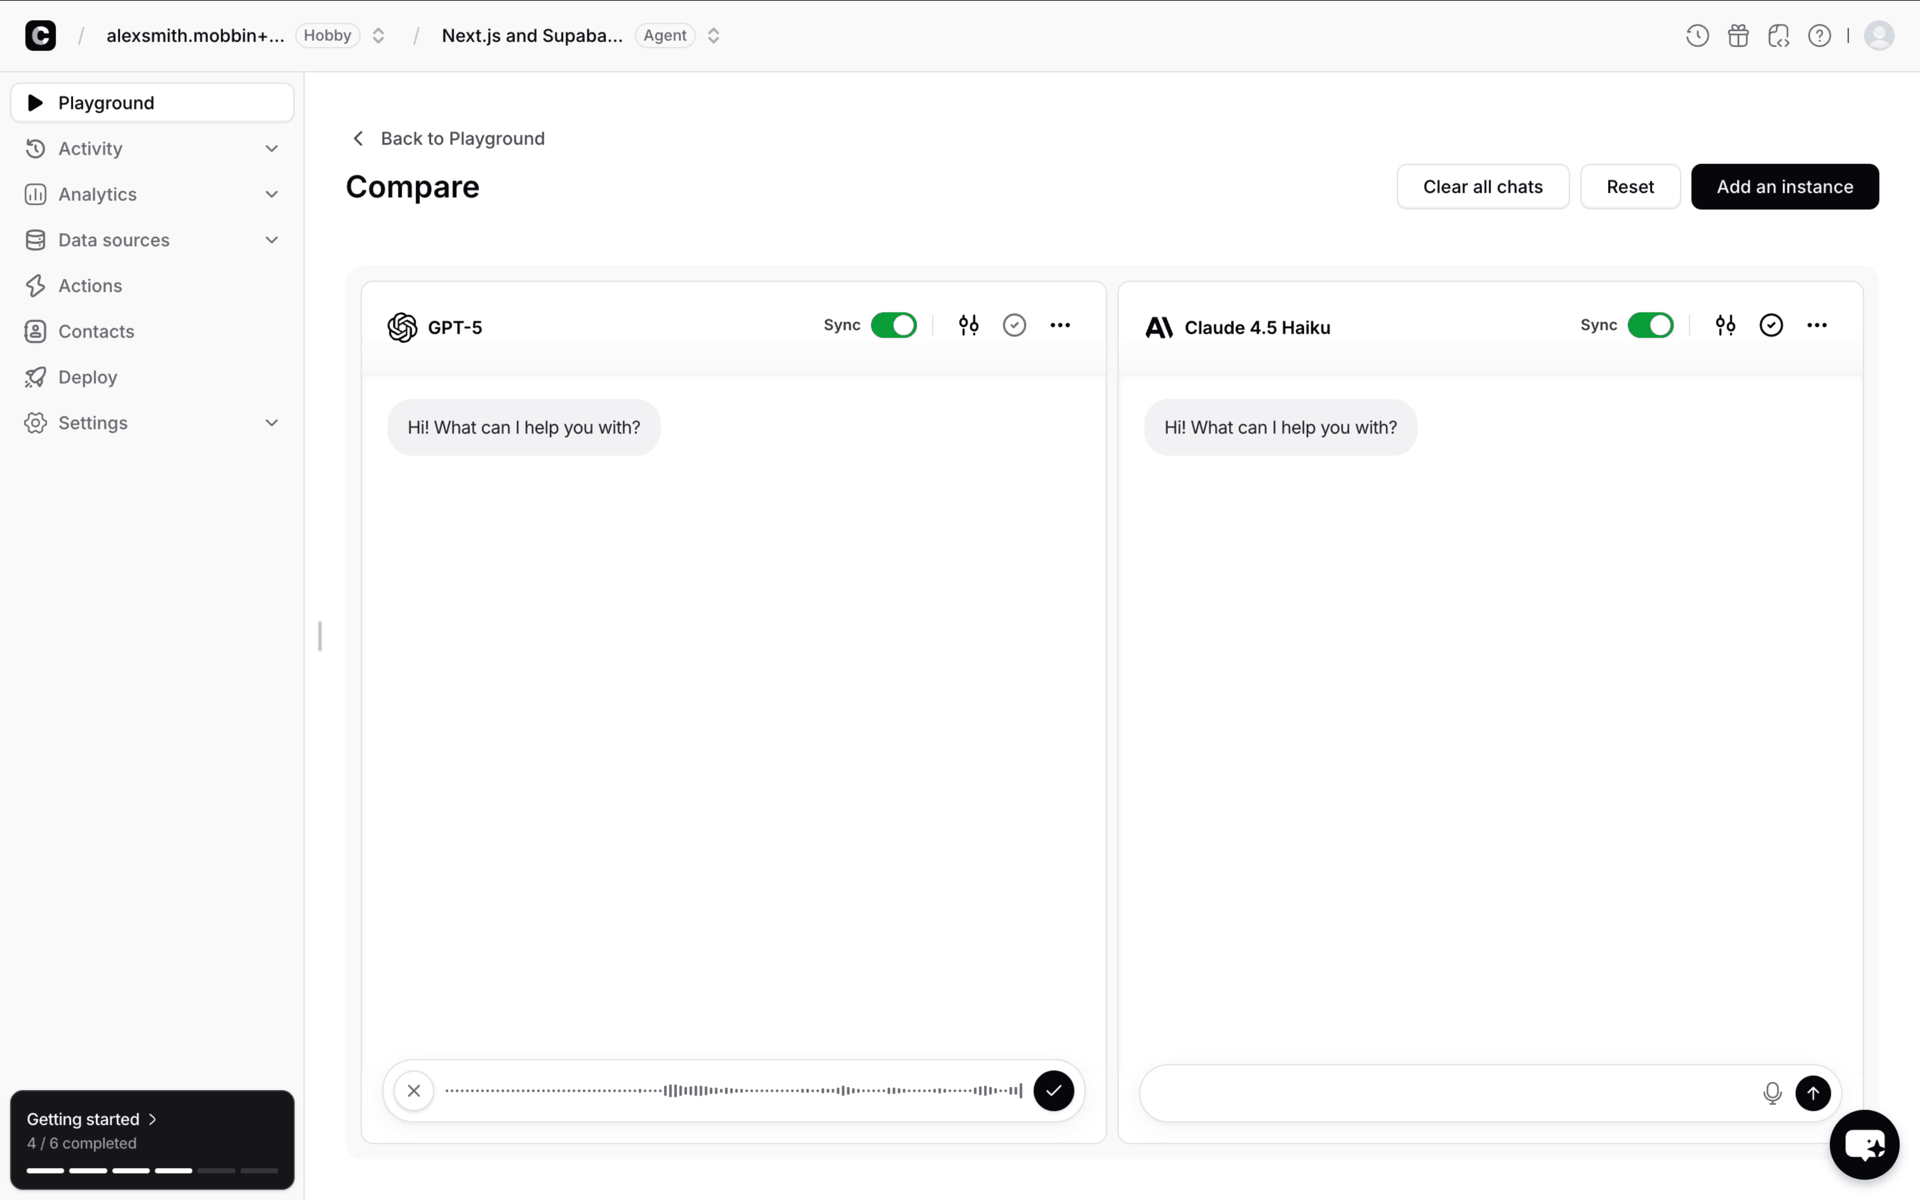
Task: Click GPT-5 greeting message bubble
Action: [524, 428]
